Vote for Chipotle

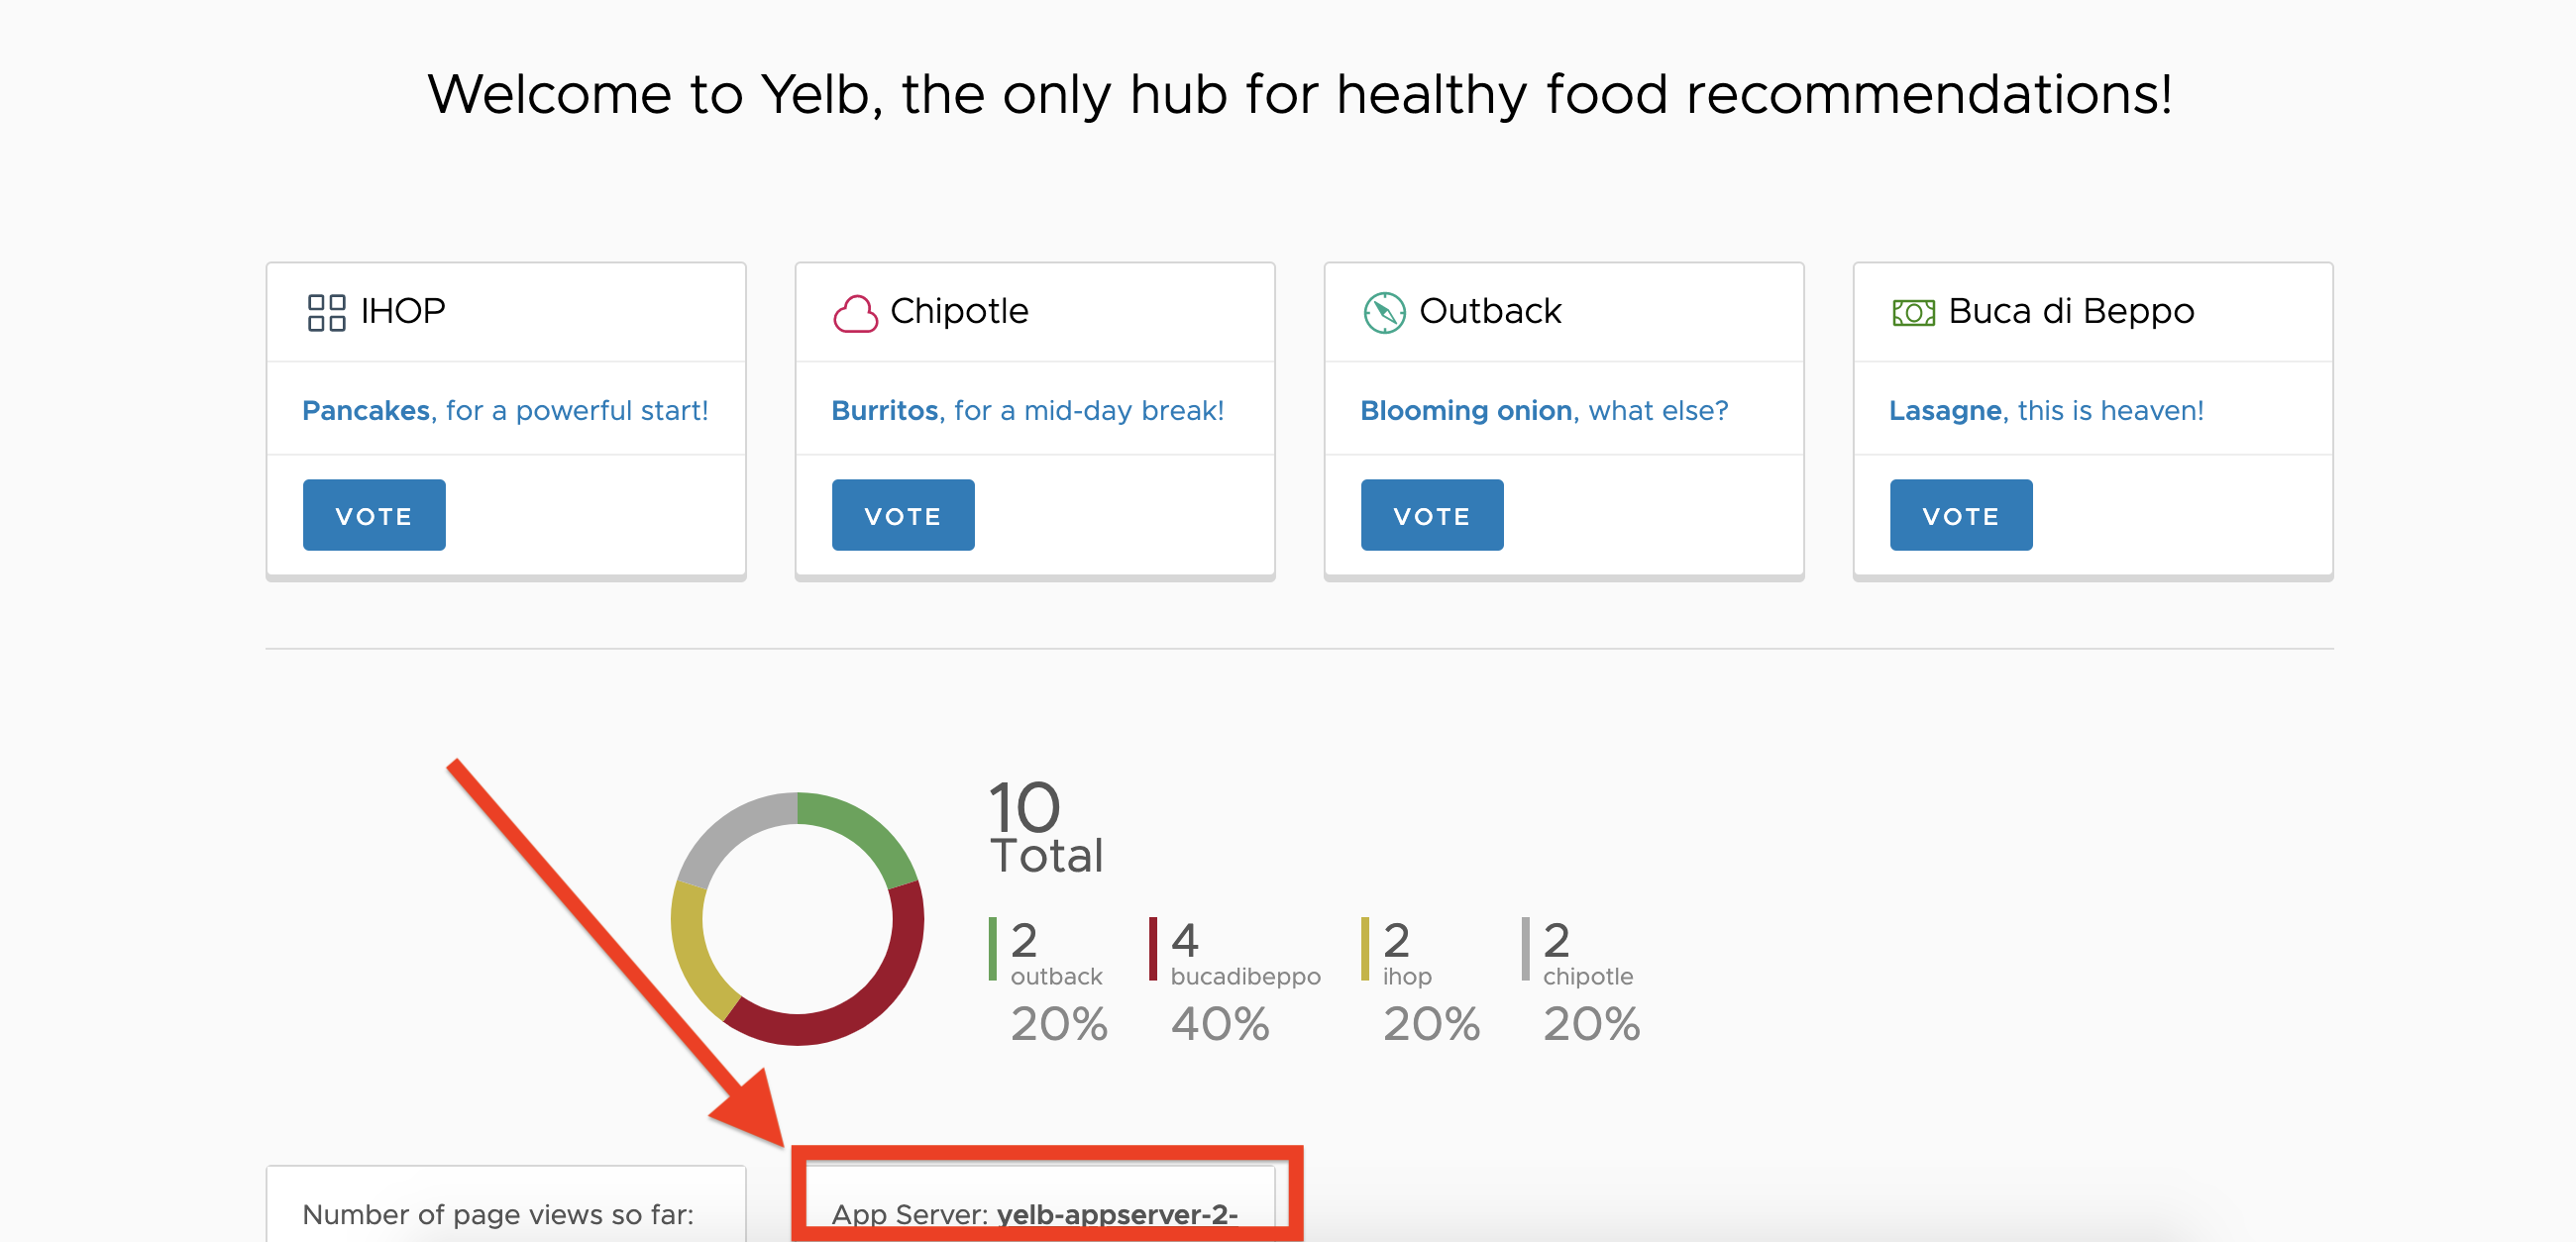coord(902,515)
